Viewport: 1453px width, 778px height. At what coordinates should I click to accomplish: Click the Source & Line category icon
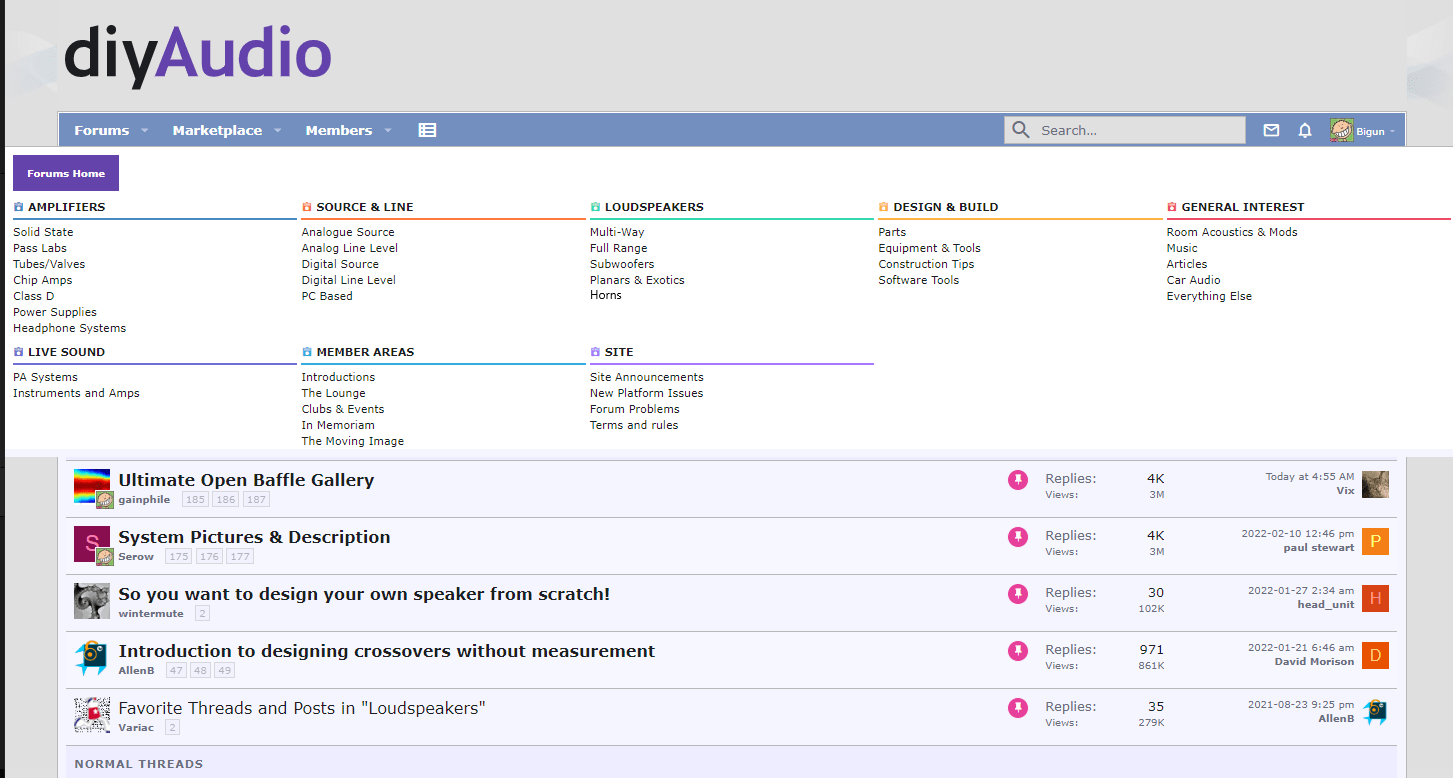coord(307,207)
